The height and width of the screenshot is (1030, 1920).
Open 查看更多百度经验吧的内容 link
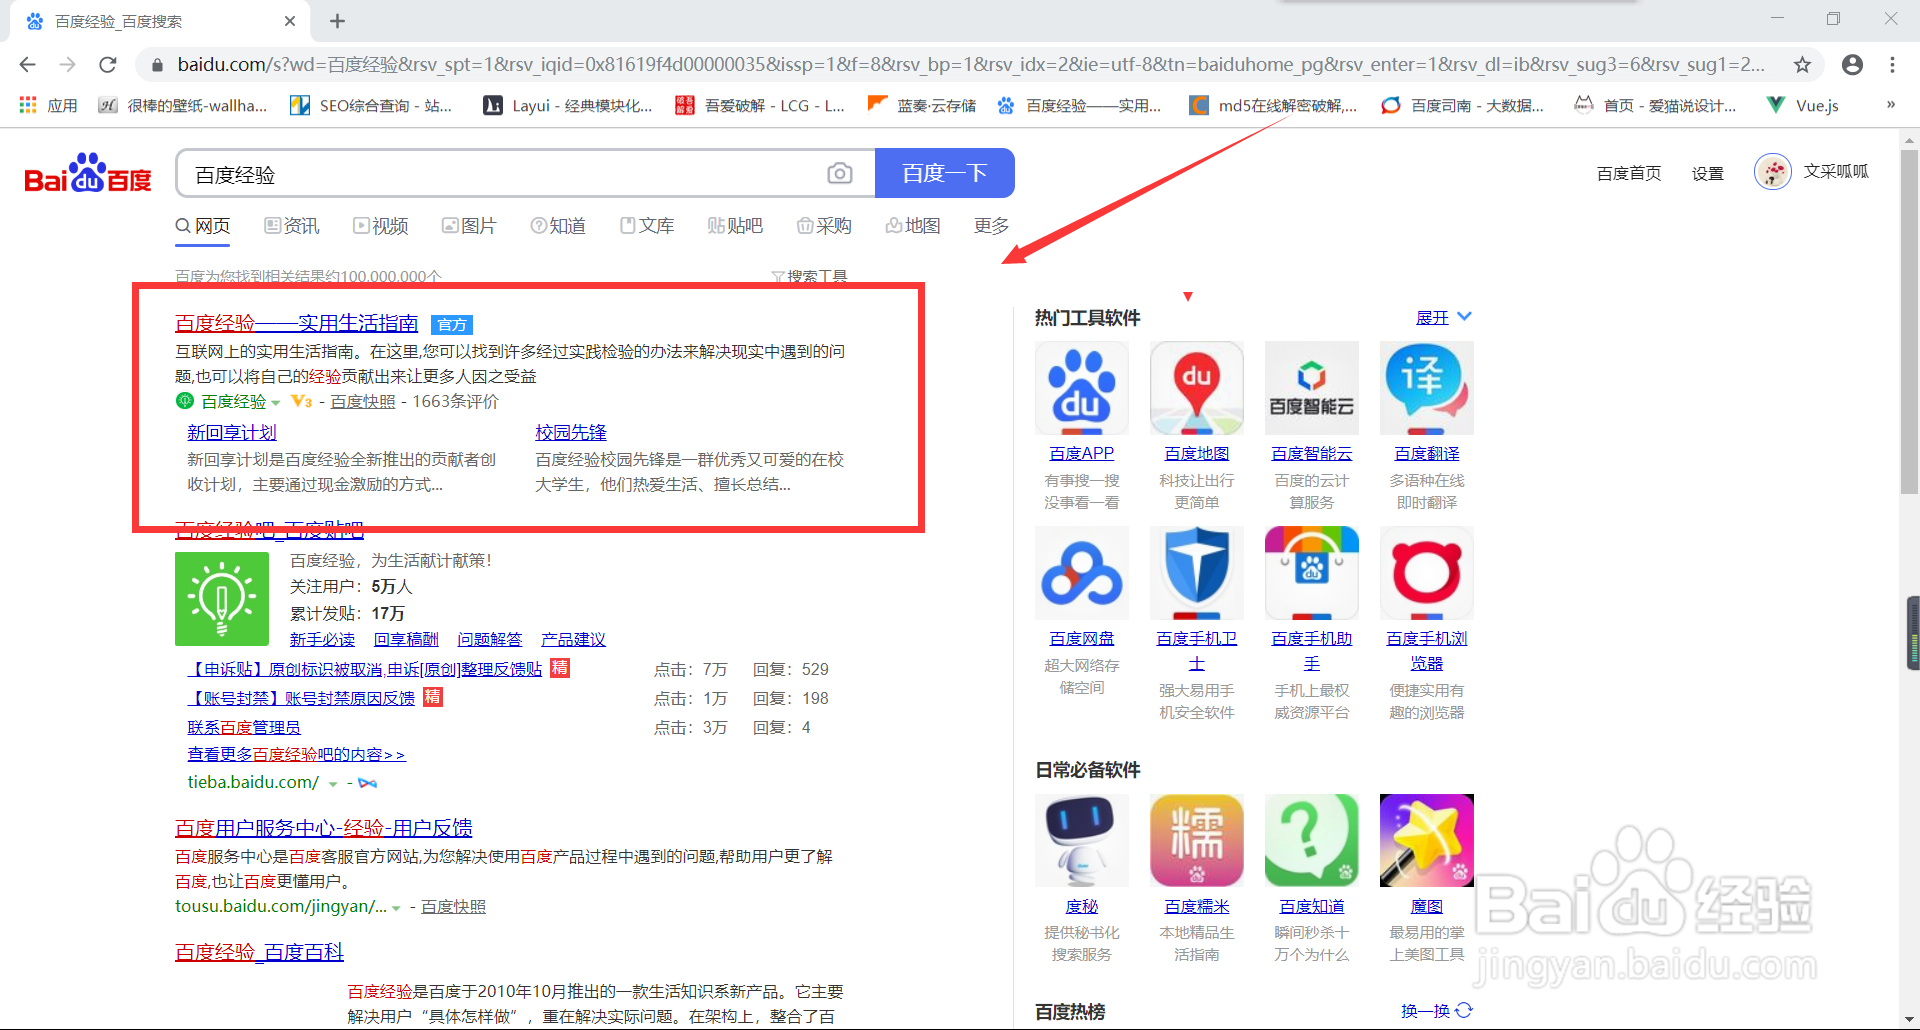click(296, 754)
